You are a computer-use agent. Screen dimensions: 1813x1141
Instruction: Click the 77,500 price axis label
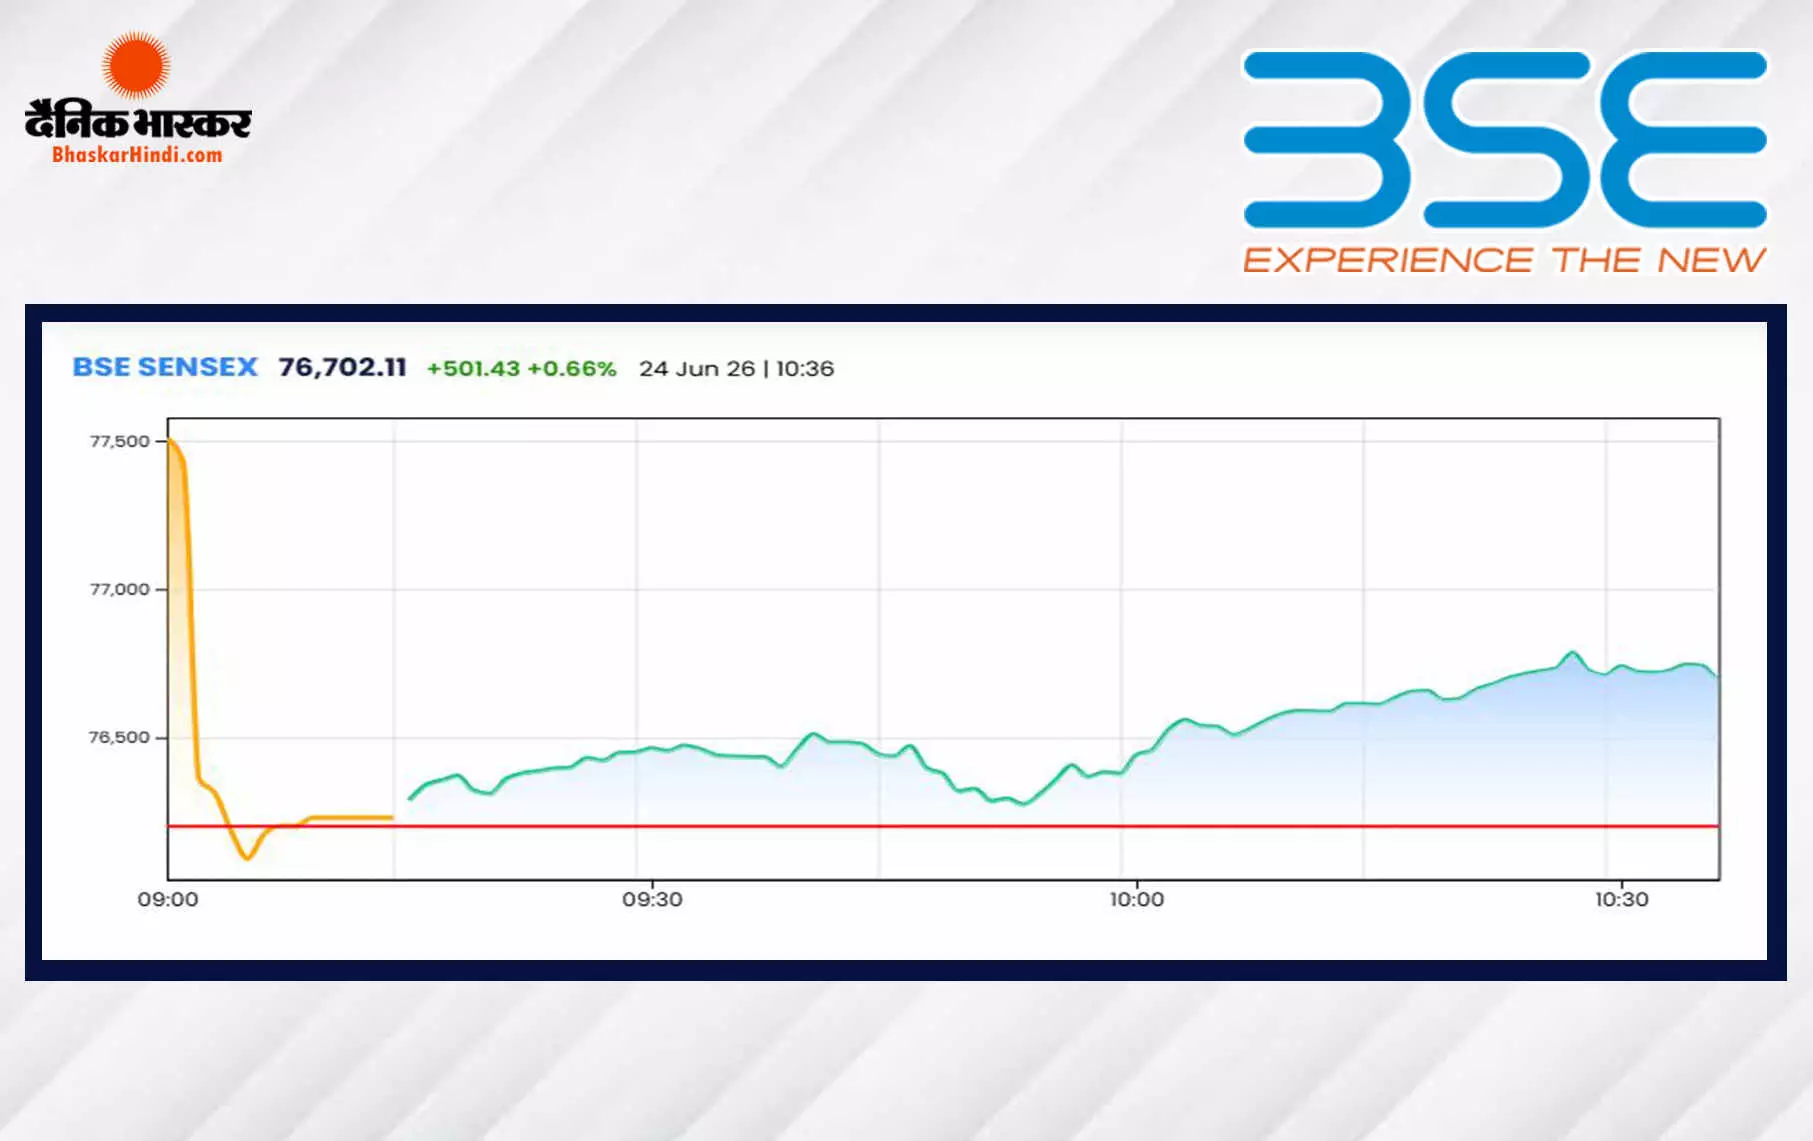pyautogui.click(x=119, y=441)
